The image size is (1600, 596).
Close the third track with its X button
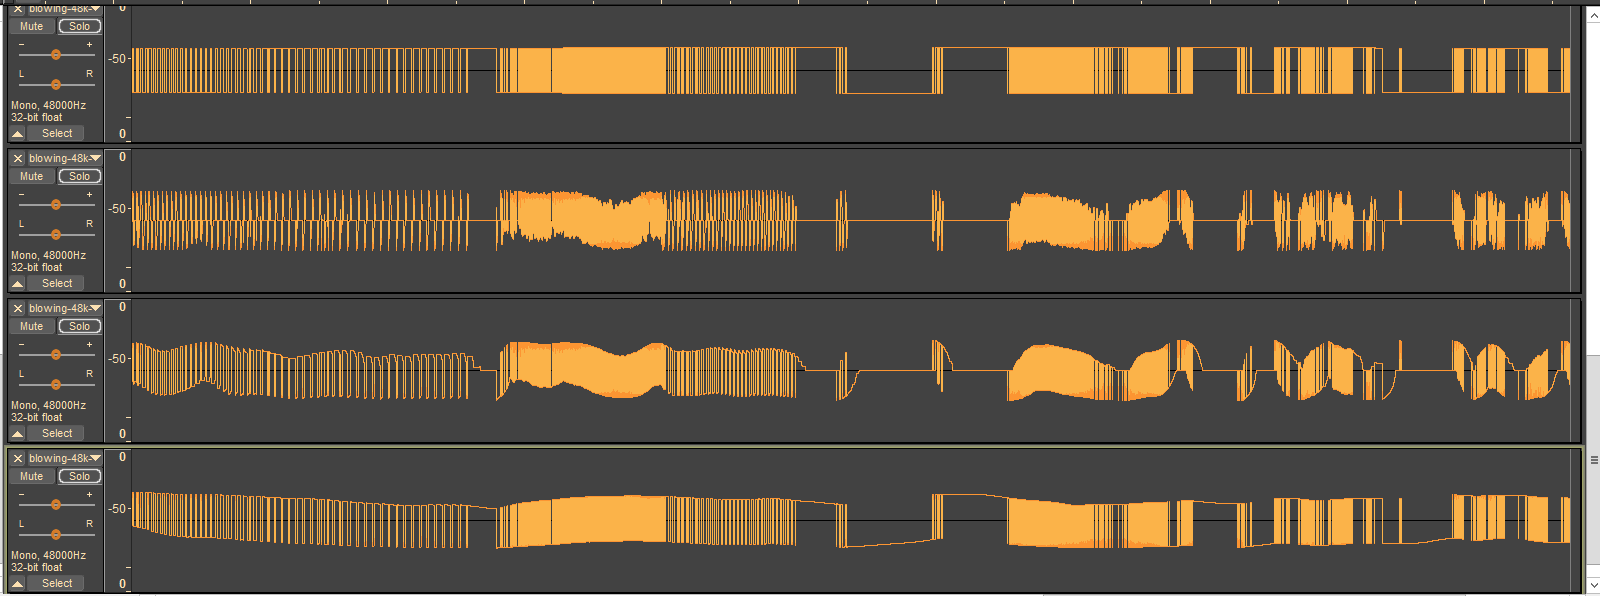coord(18,308)
